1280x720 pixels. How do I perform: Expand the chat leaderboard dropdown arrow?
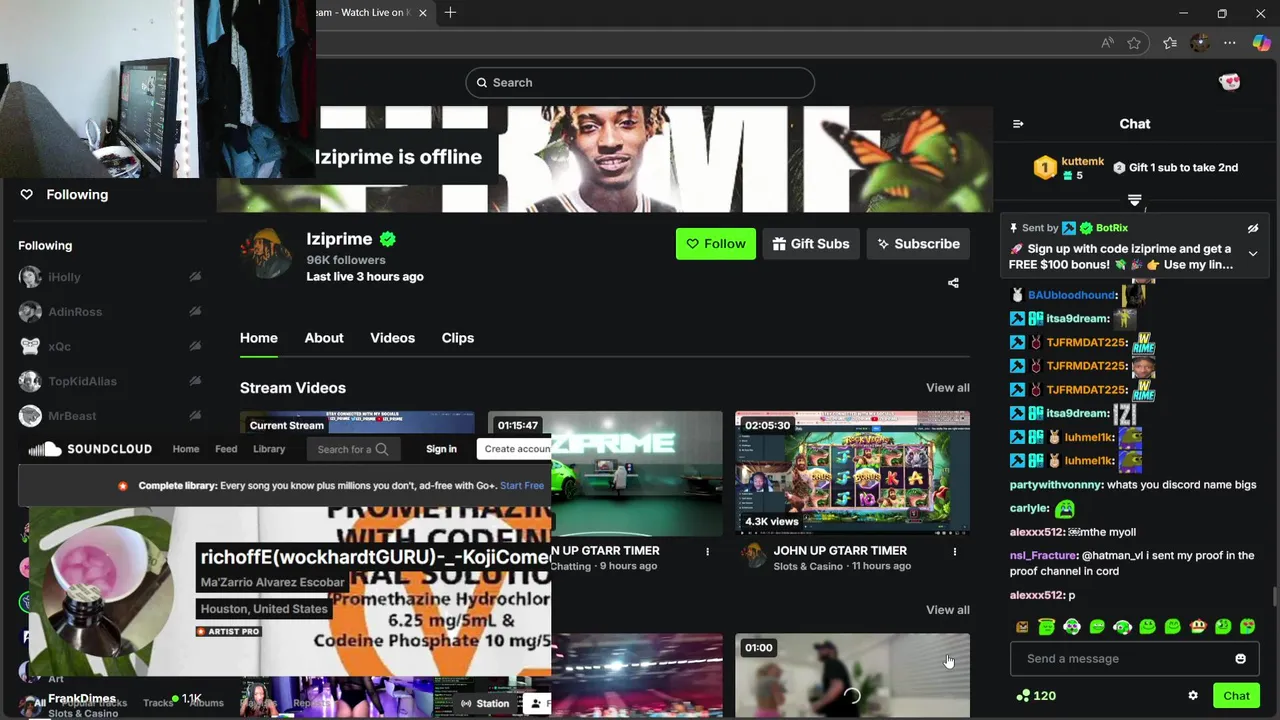pyautogui.click(x=1134, y=201)
